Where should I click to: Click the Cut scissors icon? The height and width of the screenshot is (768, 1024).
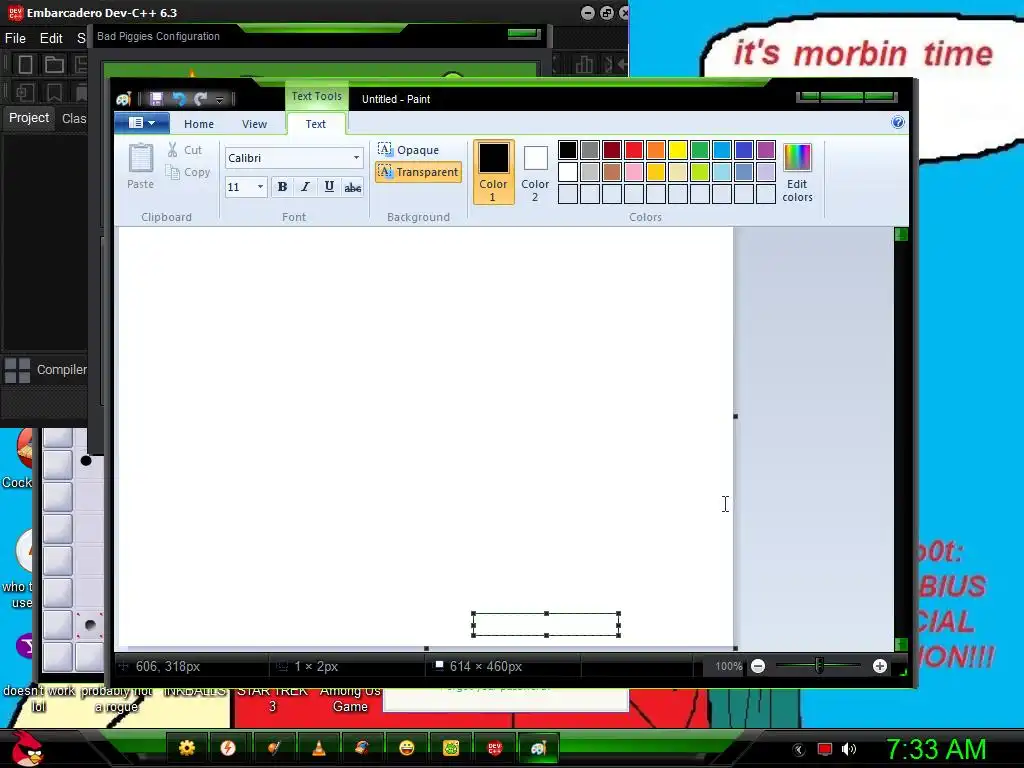pos(172,150)
